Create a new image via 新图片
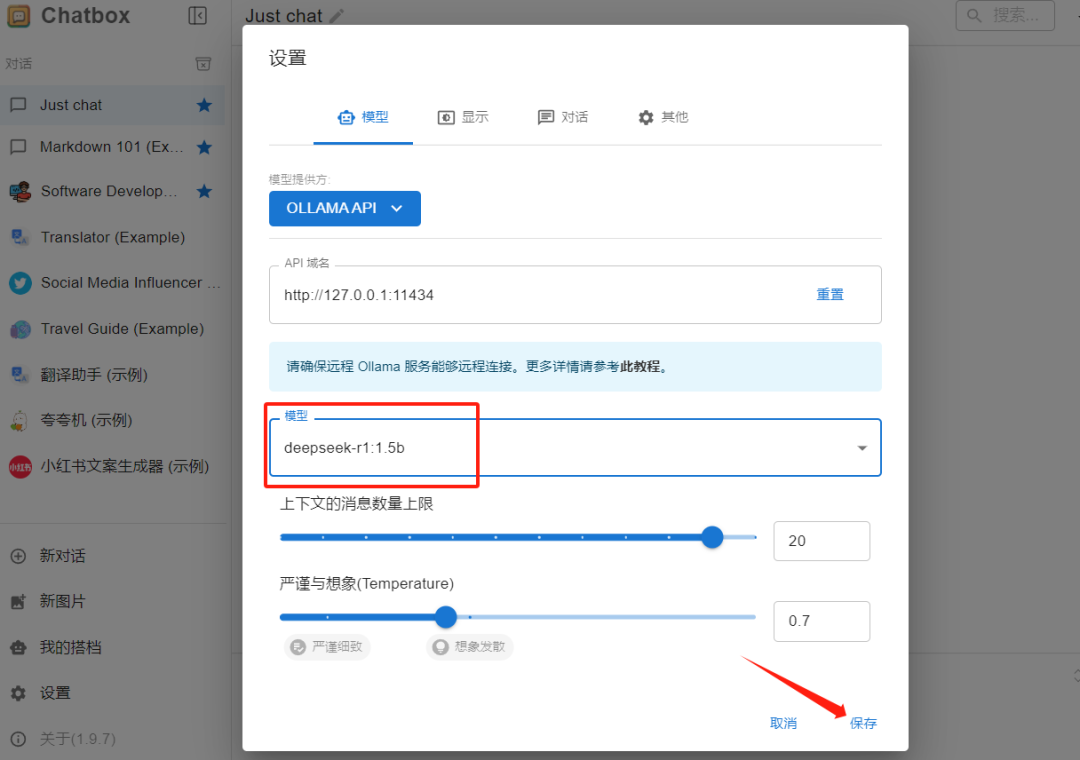The height and width of the screenshot is (760, 1080). [112, 602]
